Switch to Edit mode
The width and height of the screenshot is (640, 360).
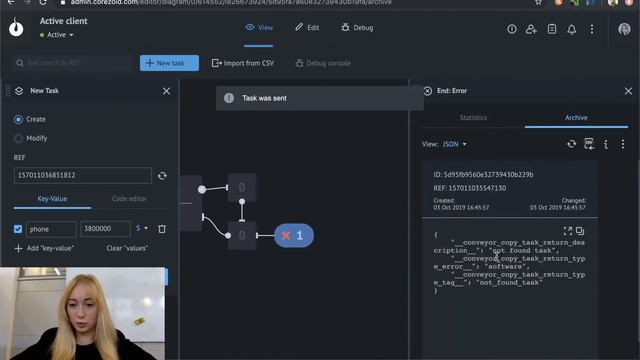click(307, 27)
